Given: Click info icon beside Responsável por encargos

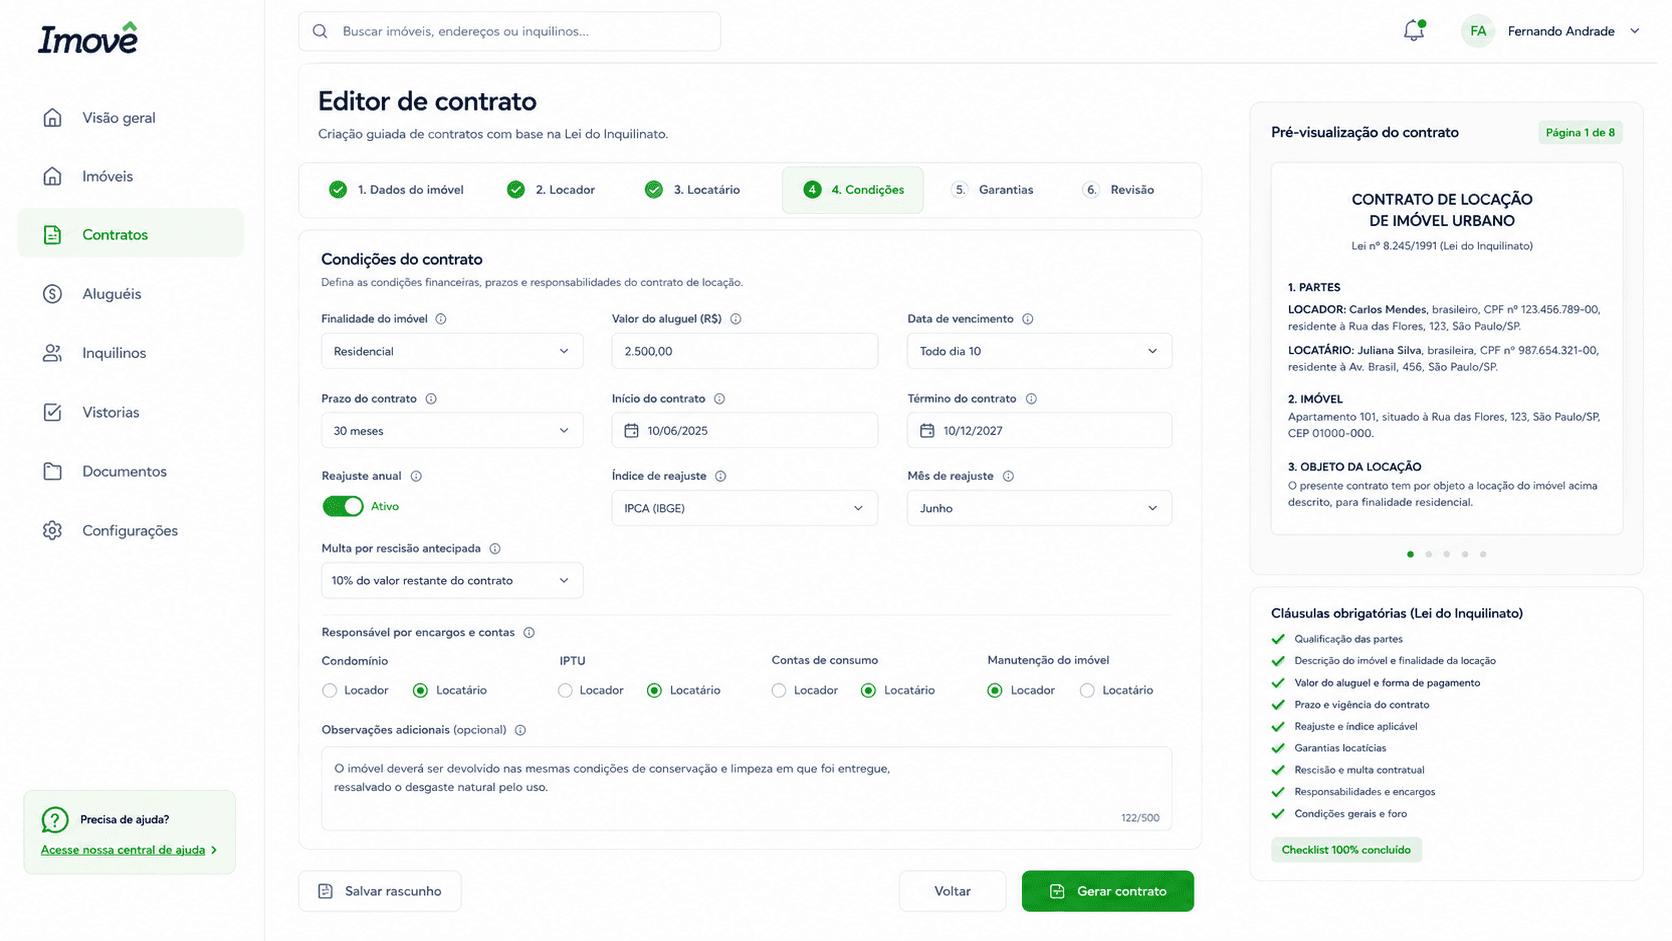Looking at the screenshot, I should click(529, 633).
